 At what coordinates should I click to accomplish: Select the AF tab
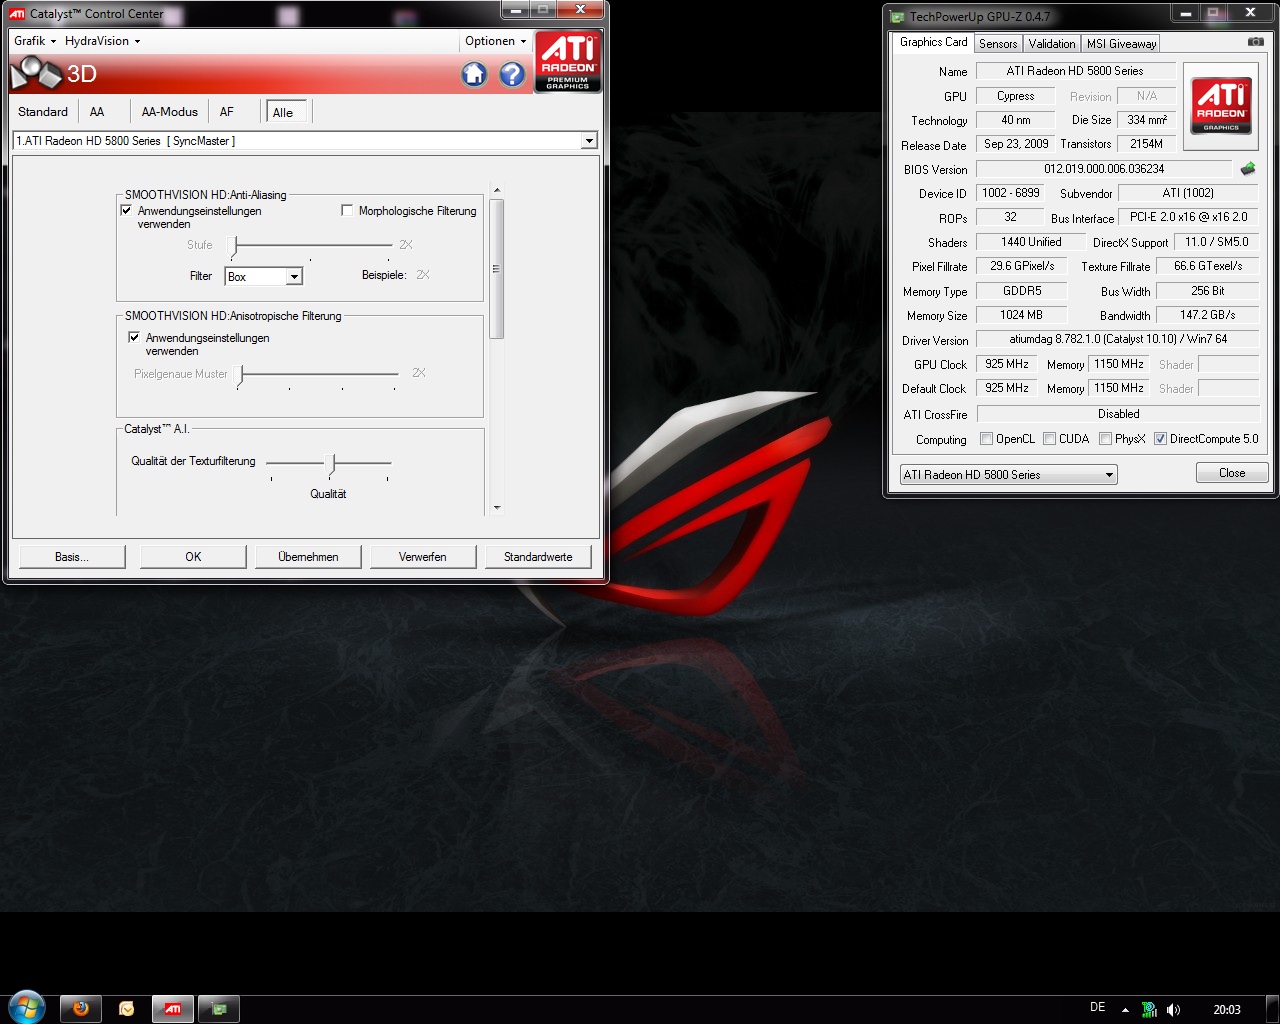227,112
